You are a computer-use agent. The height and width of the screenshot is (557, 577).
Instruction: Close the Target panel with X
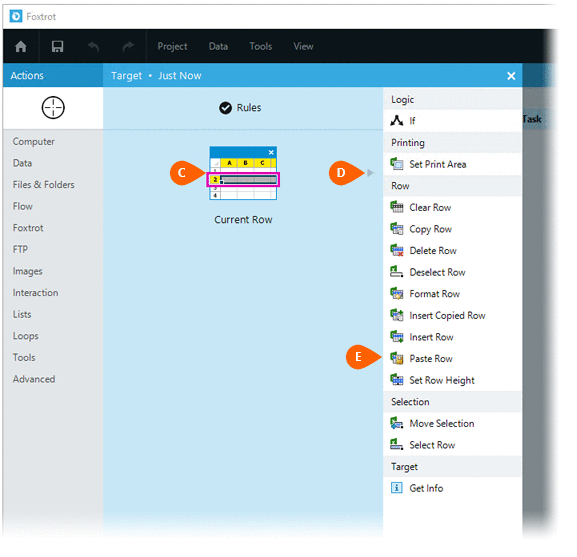click(x=511, y=76)
